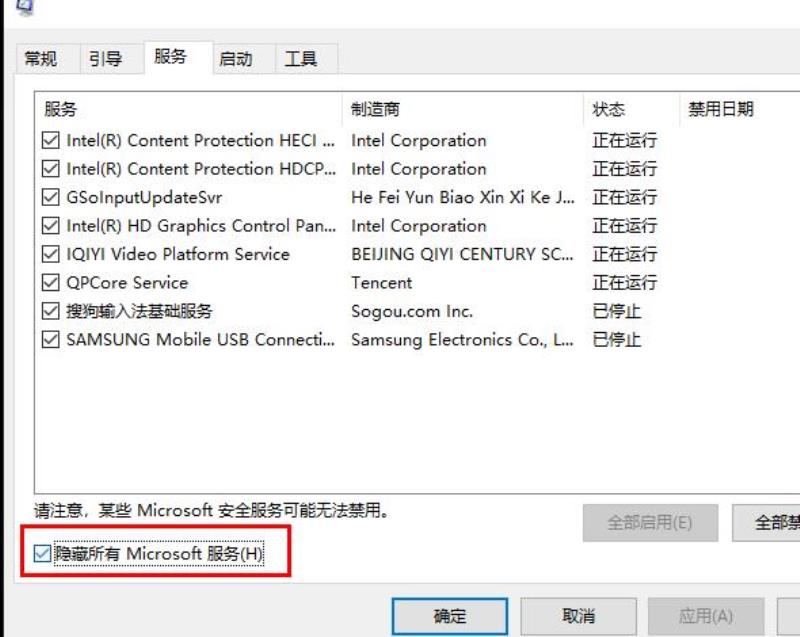Uncheck 搜狗输入法基础服务 checkbox
This screenshot has height=637, width=800.
(x=50, y=311)
